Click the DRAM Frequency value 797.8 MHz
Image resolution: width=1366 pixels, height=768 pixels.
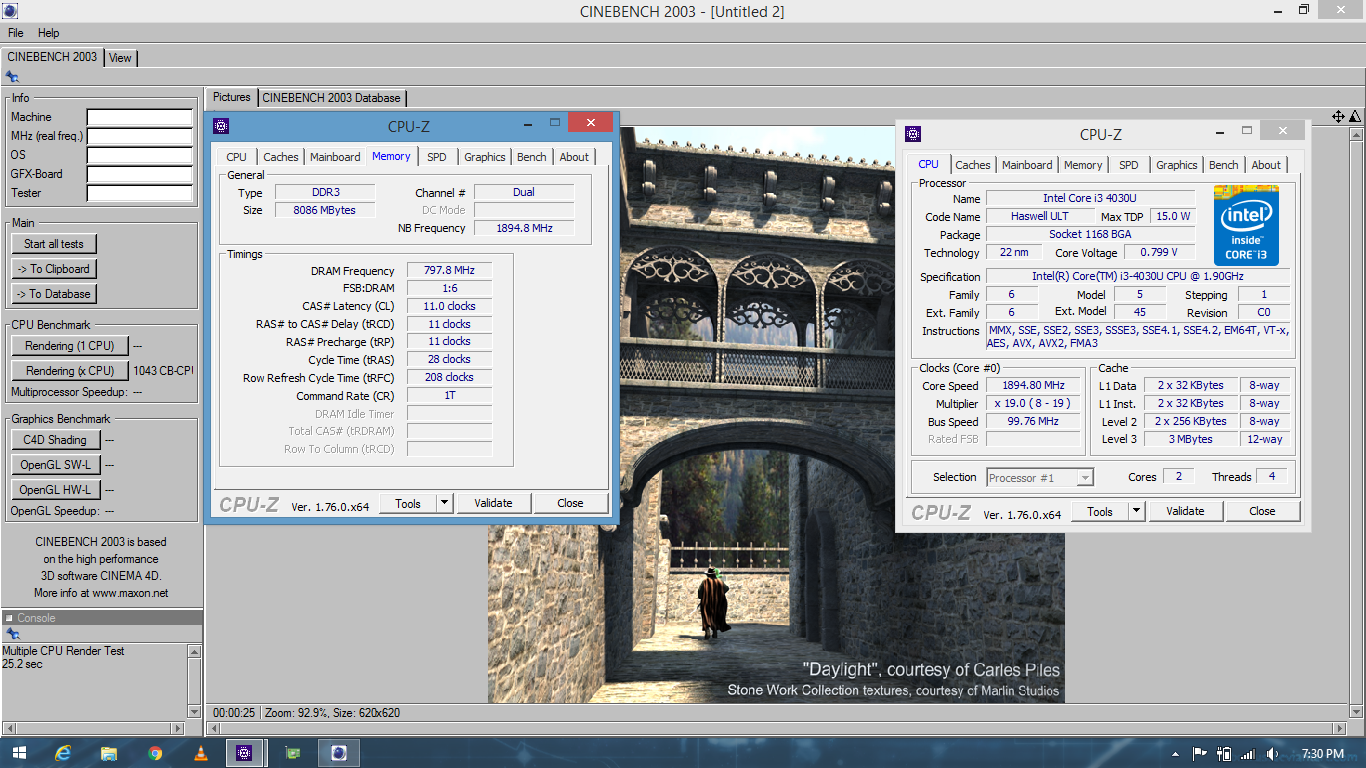(x=449, y=271)
